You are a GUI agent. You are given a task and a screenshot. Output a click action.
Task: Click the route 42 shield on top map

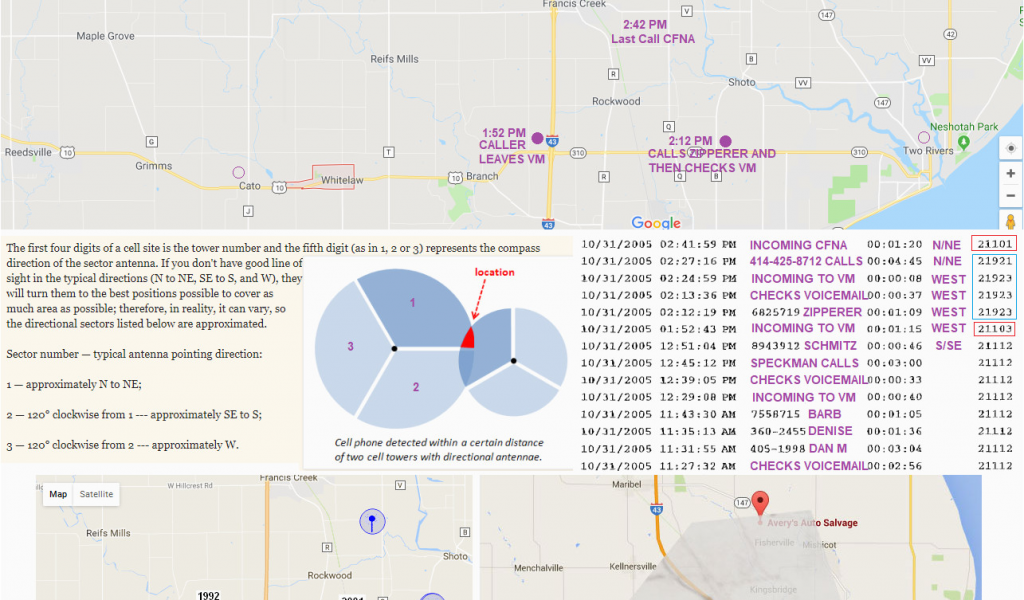coord(950,34)
